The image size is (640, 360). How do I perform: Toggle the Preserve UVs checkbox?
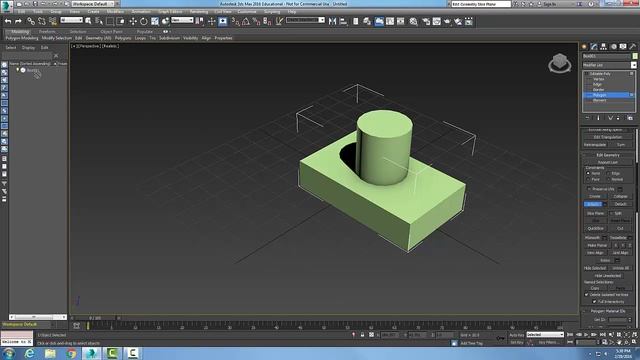click(589, 189)
